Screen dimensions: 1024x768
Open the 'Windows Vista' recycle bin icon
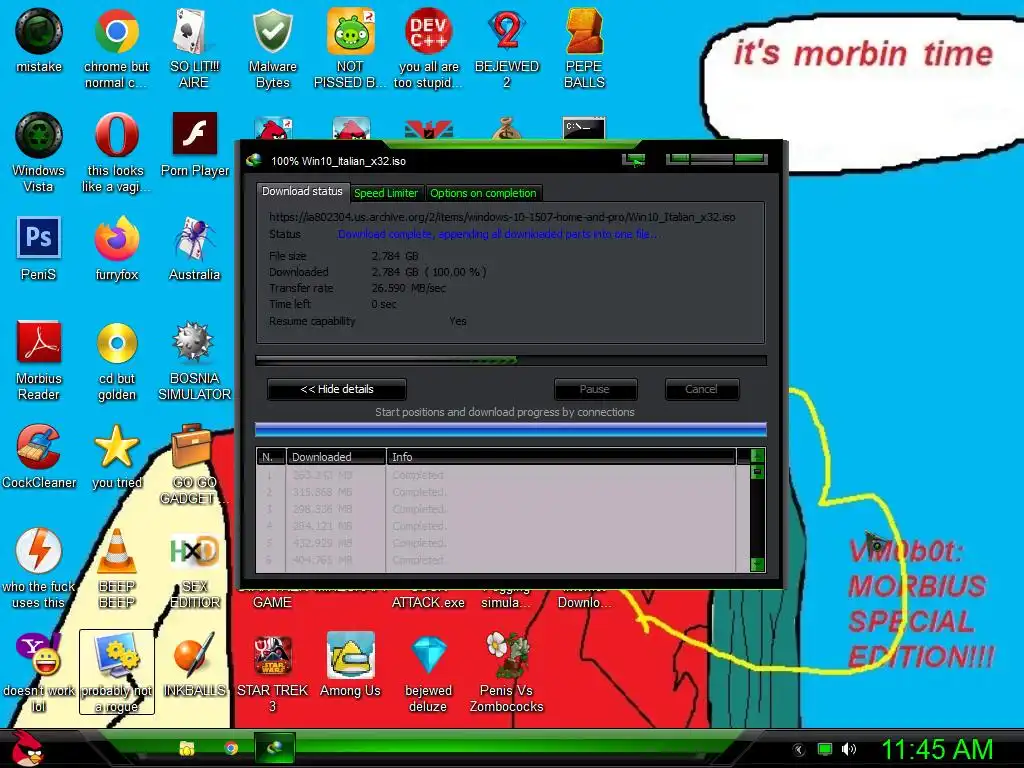(39, 153)
